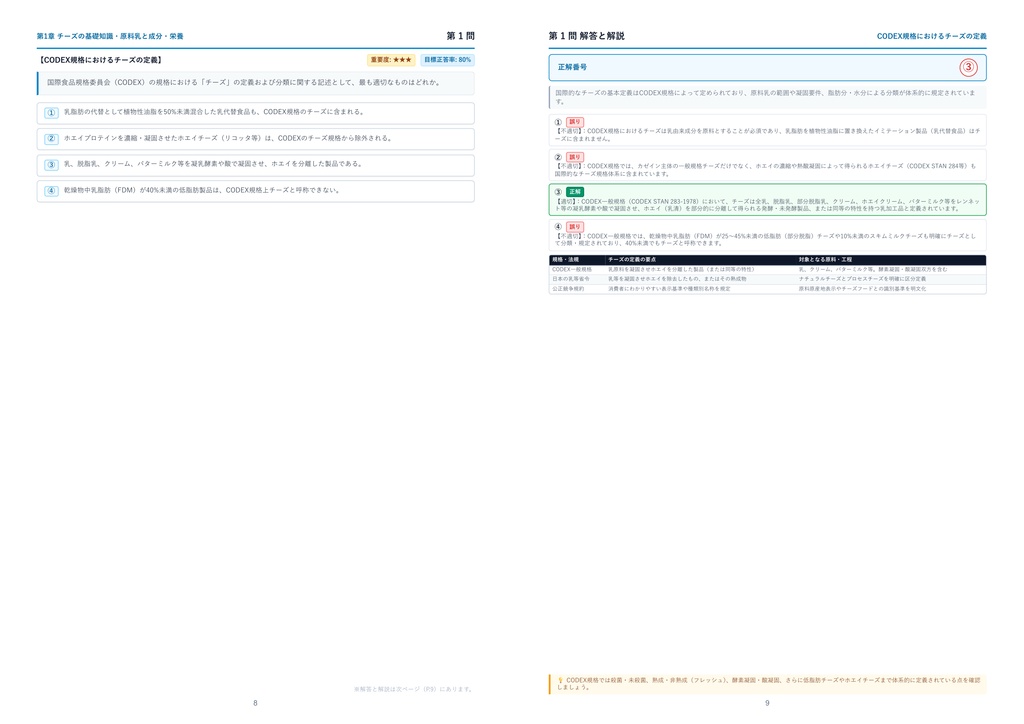The image size is (1024, 724).
Task: Click the 対象となる原料・工程 column header
Action: point(825,260)
